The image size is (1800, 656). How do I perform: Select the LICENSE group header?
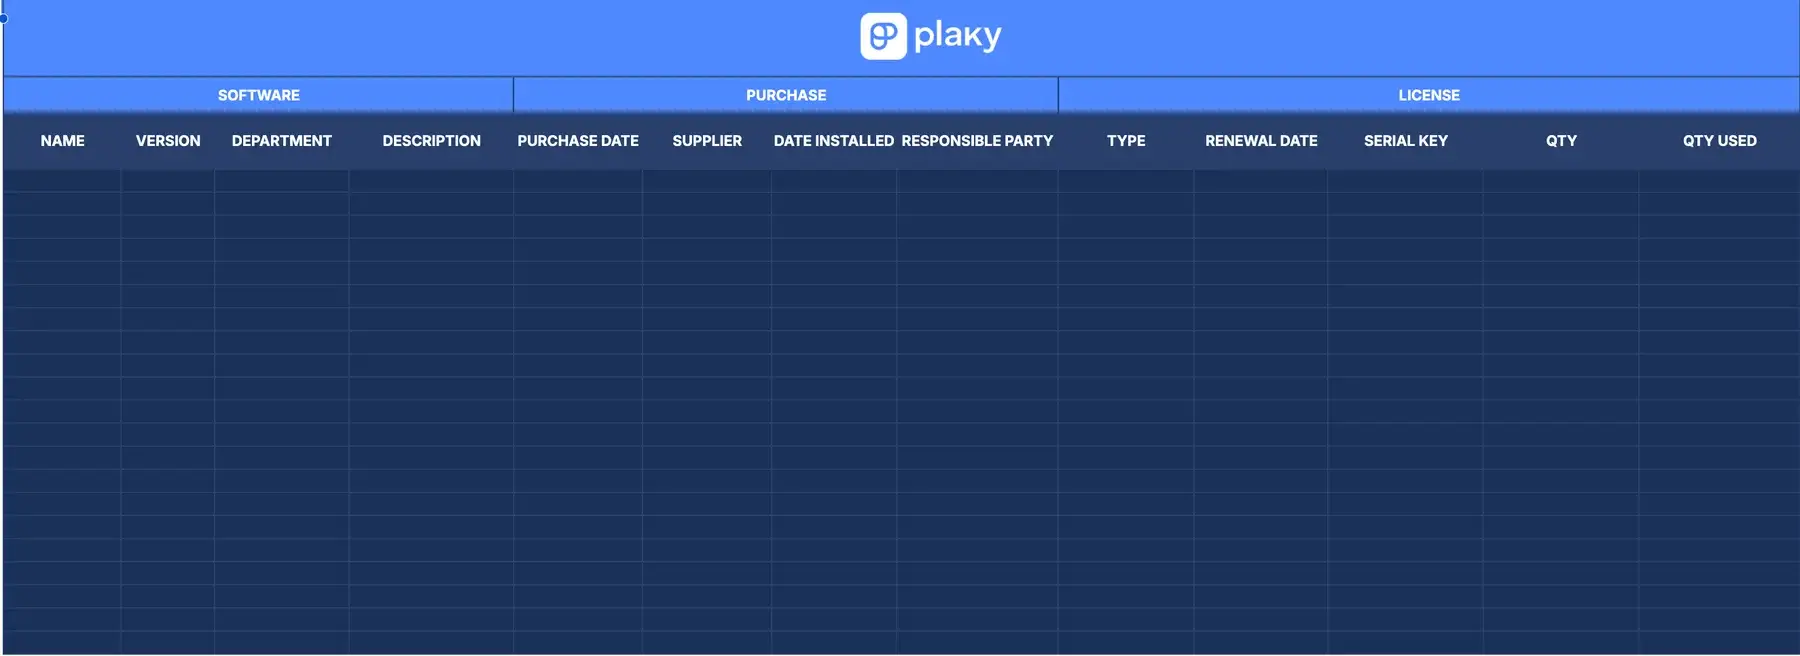pos(1429,95)
